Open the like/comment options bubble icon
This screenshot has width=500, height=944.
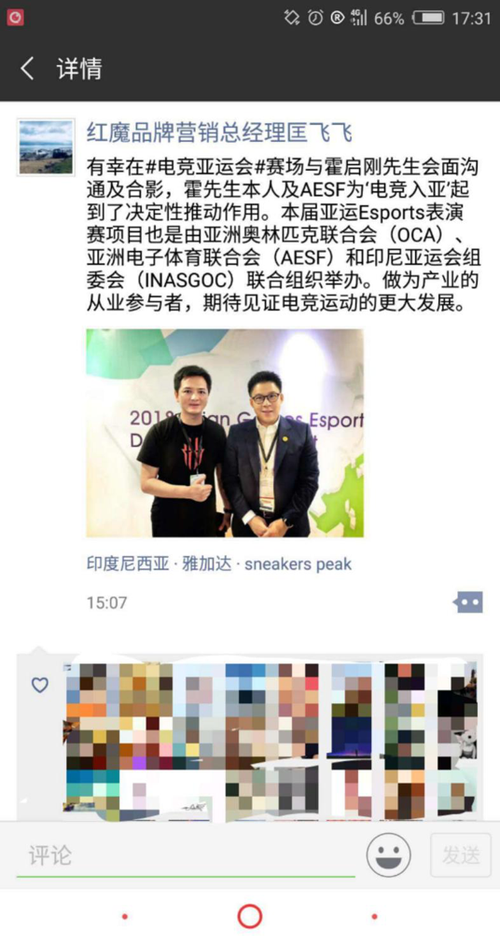(x=468, y=602)
